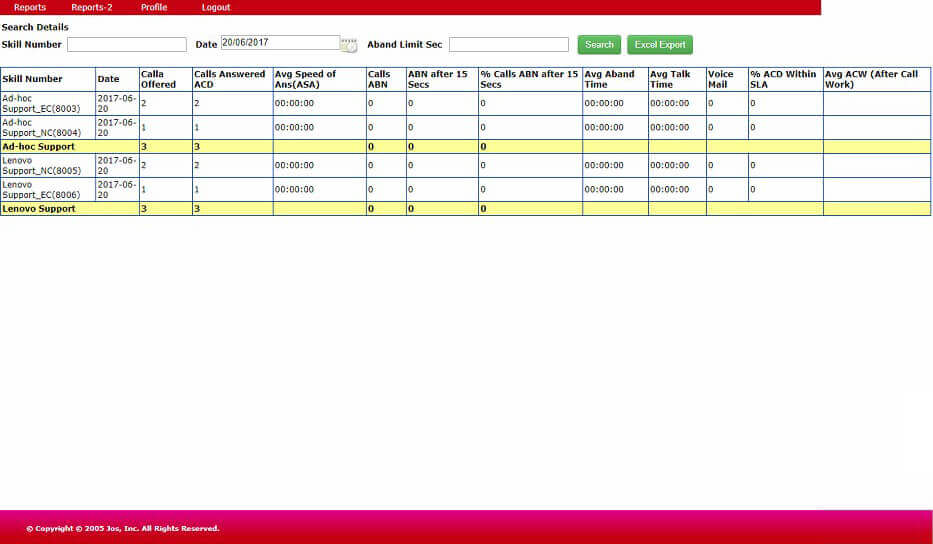Select the Skill Number column header
933x544 pixels.
(x=48, y=79)
